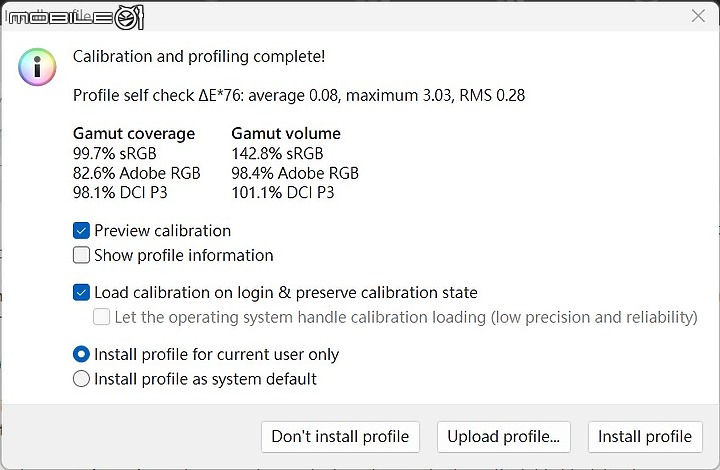
Task: Click the Gamut coverage heading
Action: coord(134,134)
